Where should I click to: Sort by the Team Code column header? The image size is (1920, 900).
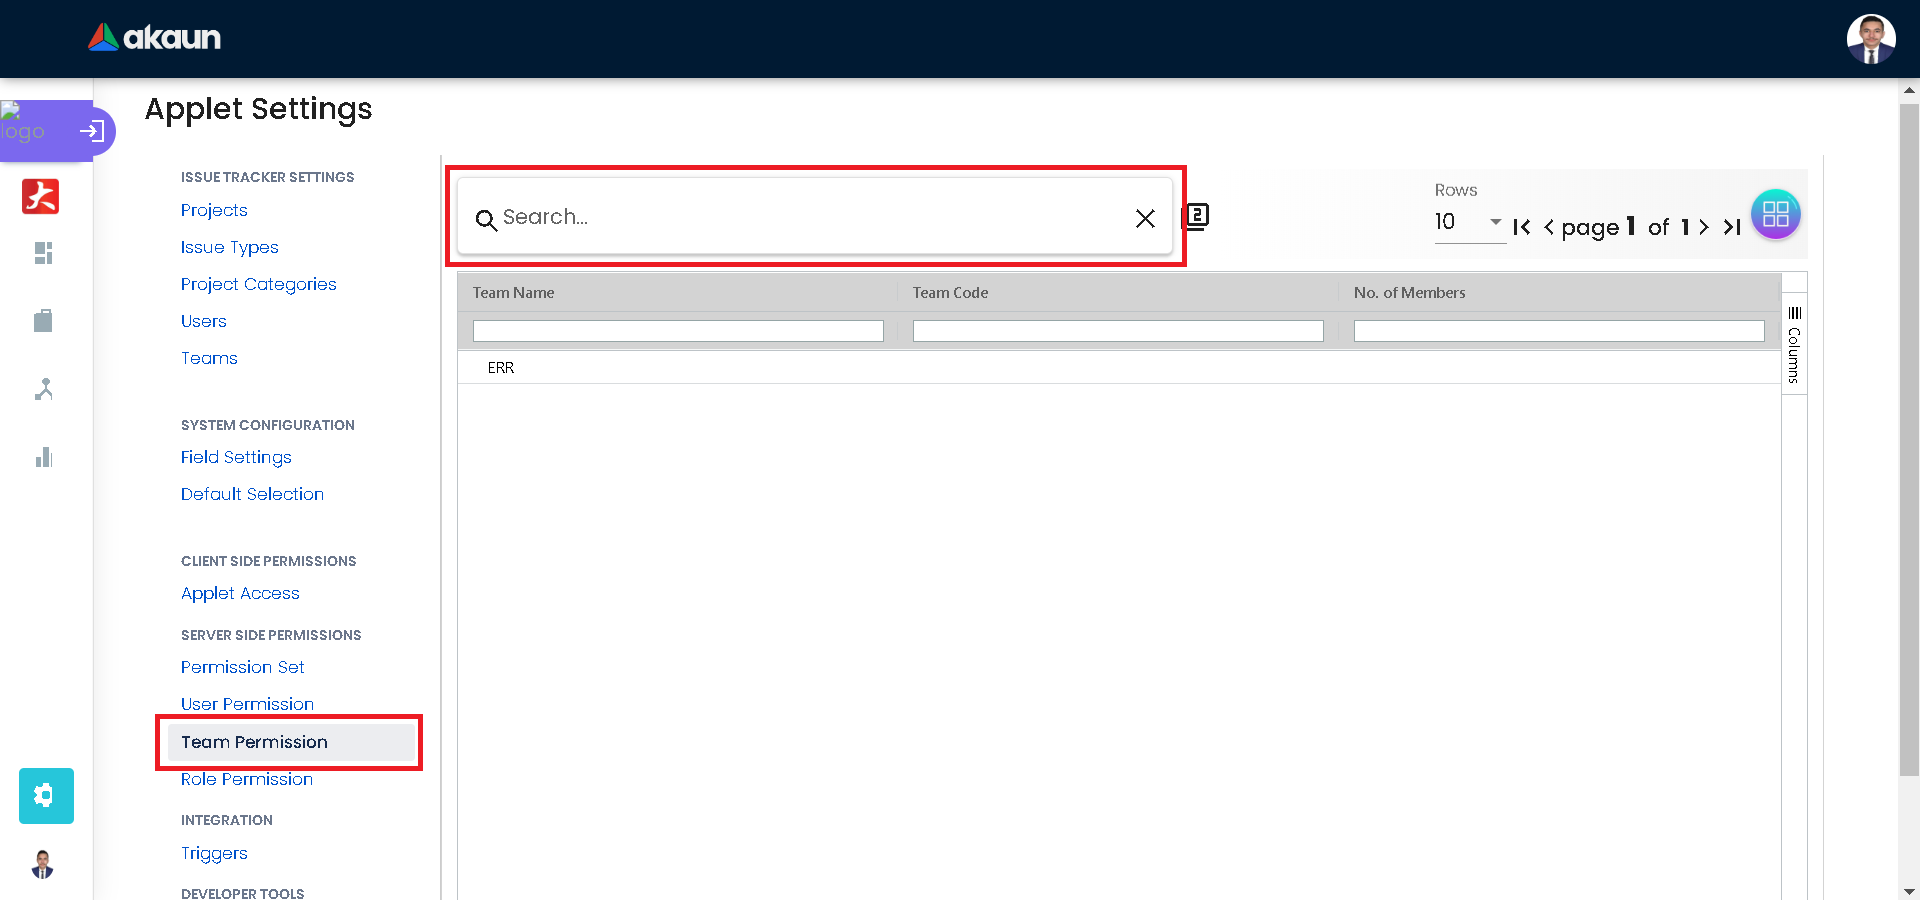tap(950, 293)
